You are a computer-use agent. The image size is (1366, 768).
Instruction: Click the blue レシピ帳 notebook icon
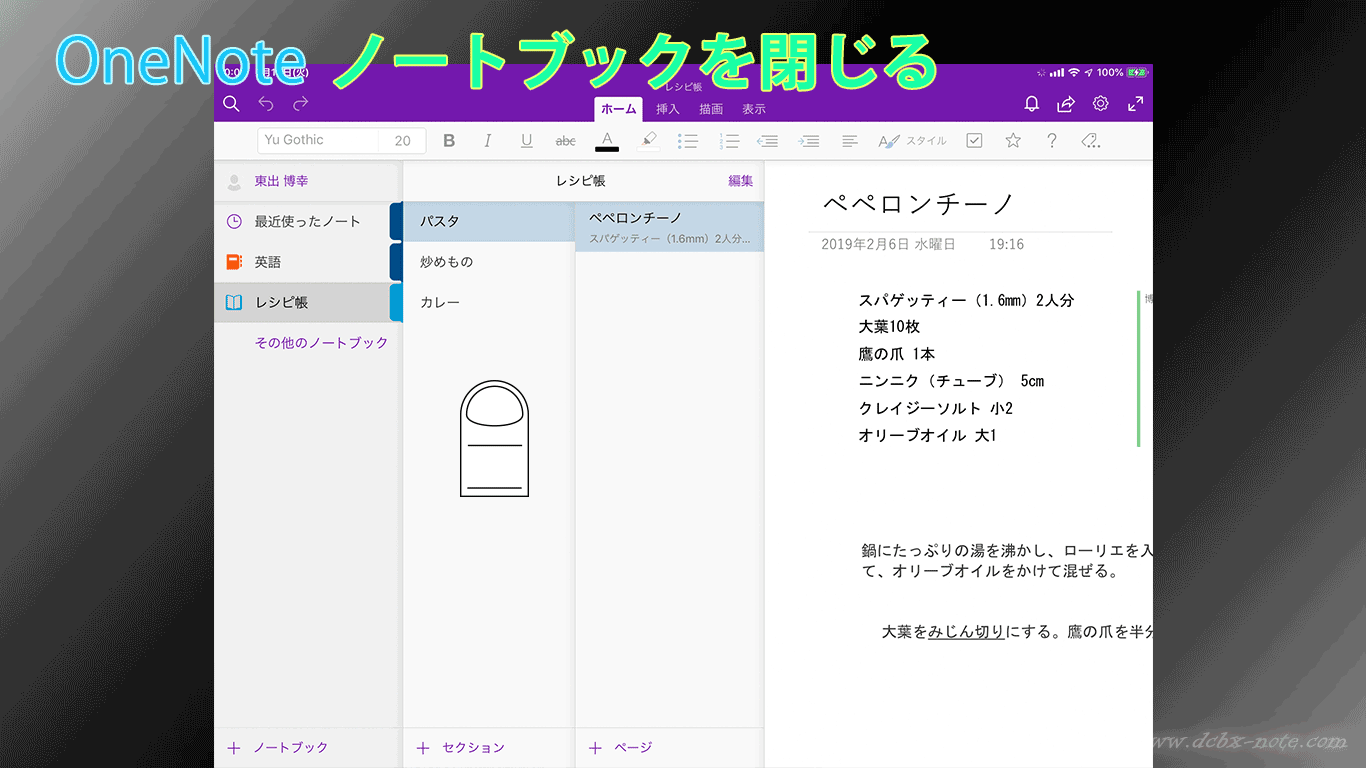tap(234, 303)
